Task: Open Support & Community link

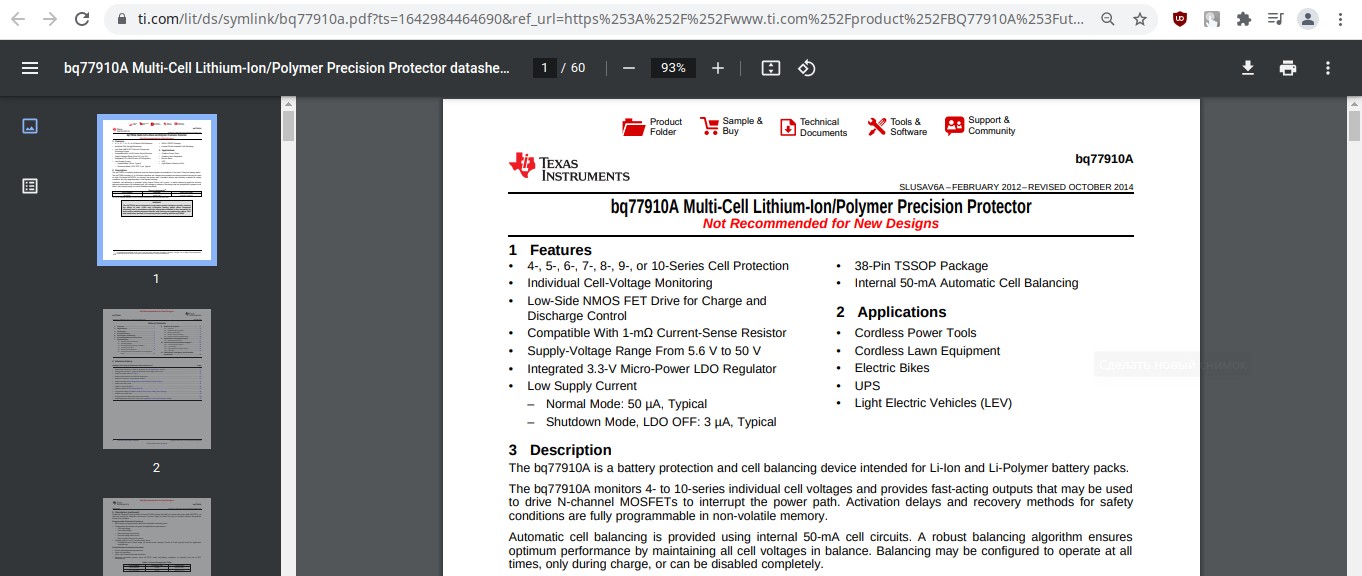Action: pyautogui.click(x=980, y=126)
